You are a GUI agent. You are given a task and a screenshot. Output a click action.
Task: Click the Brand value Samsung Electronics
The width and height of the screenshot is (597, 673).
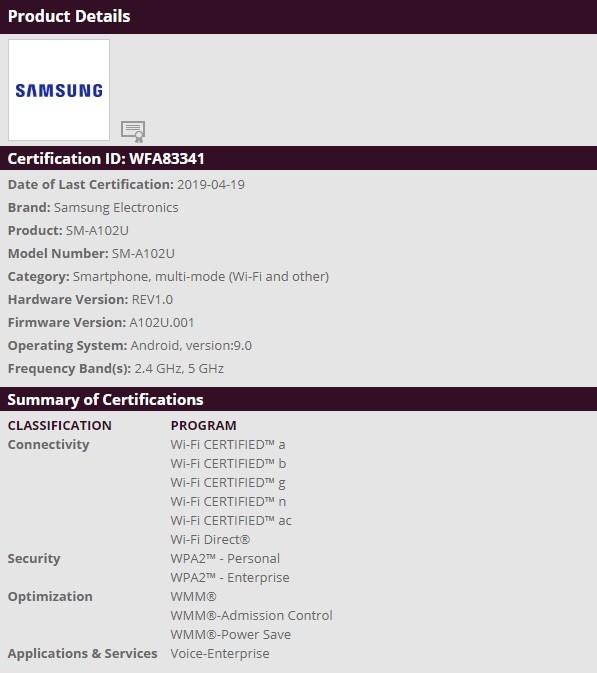pyautogui.click(x=116, y=208)
